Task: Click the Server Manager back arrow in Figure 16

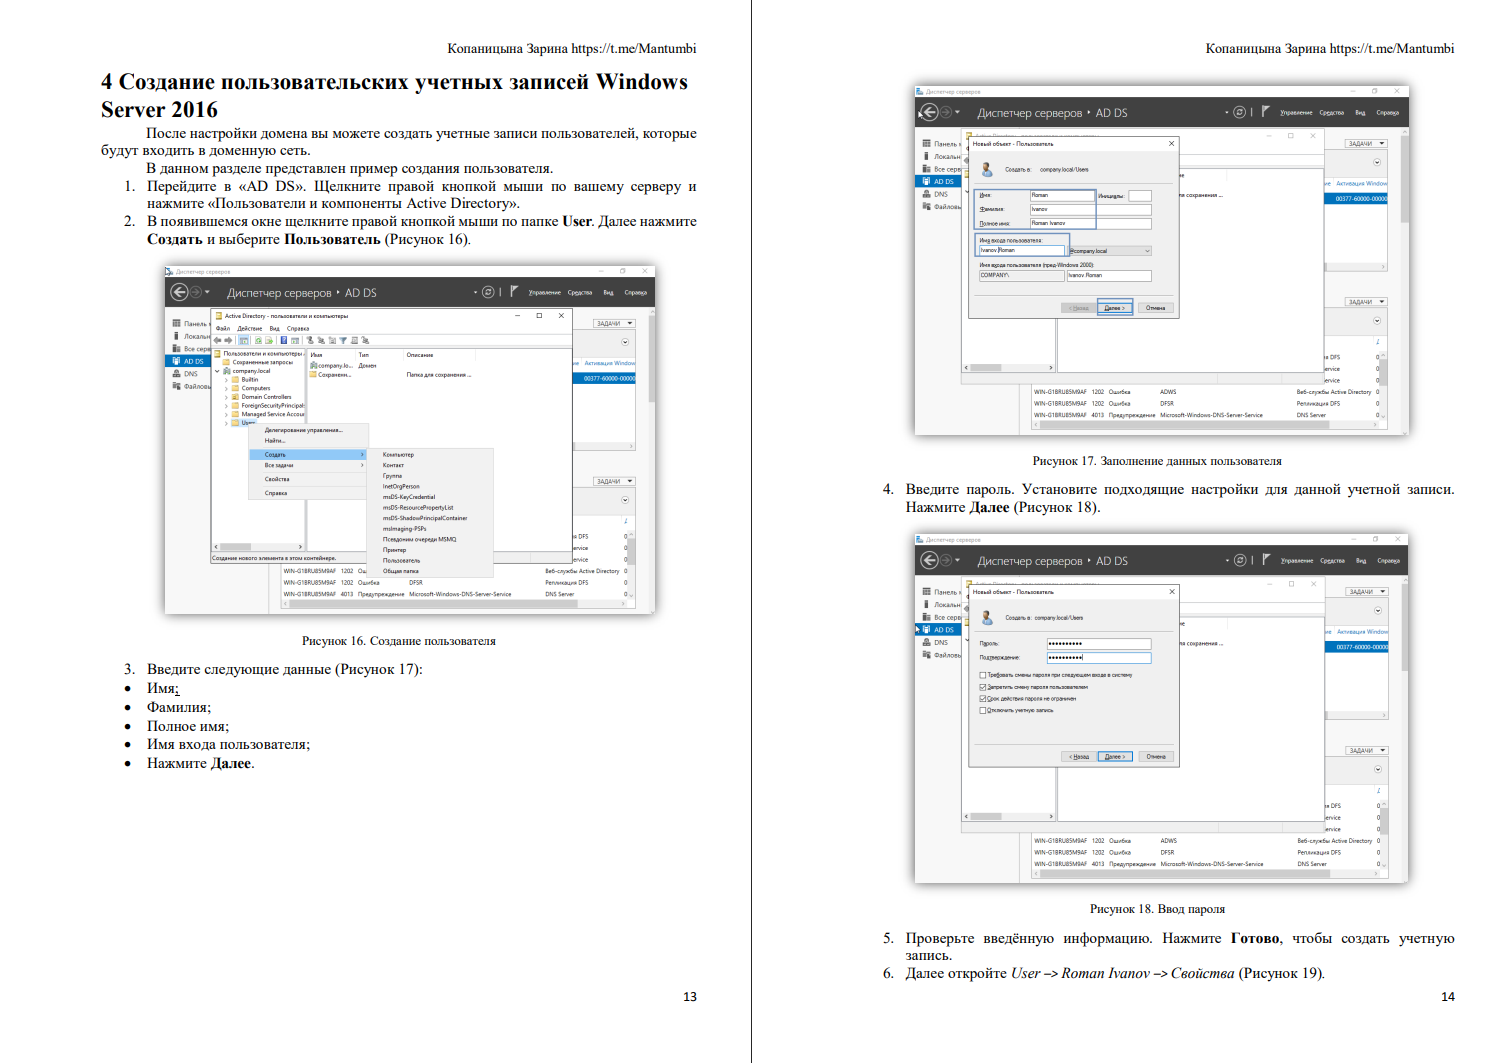Action: click(179, 292)
